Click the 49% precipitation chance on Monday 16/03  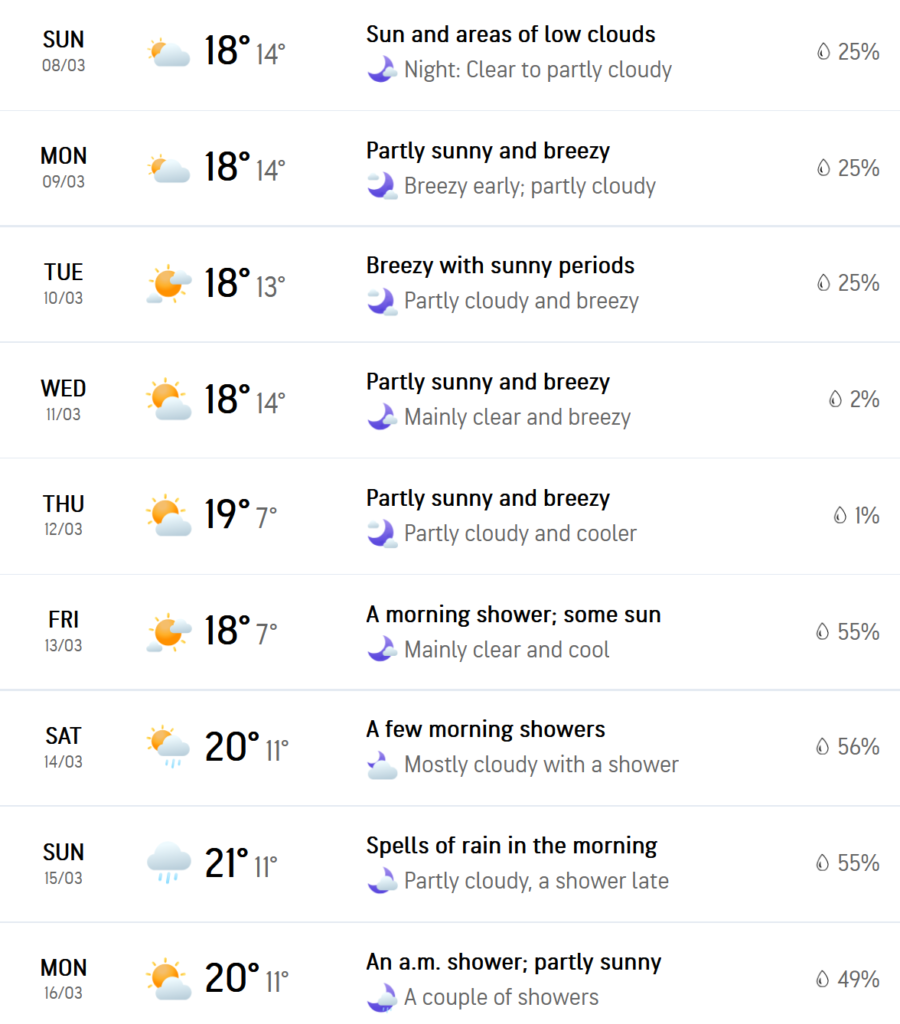click(x=858, y=979)
